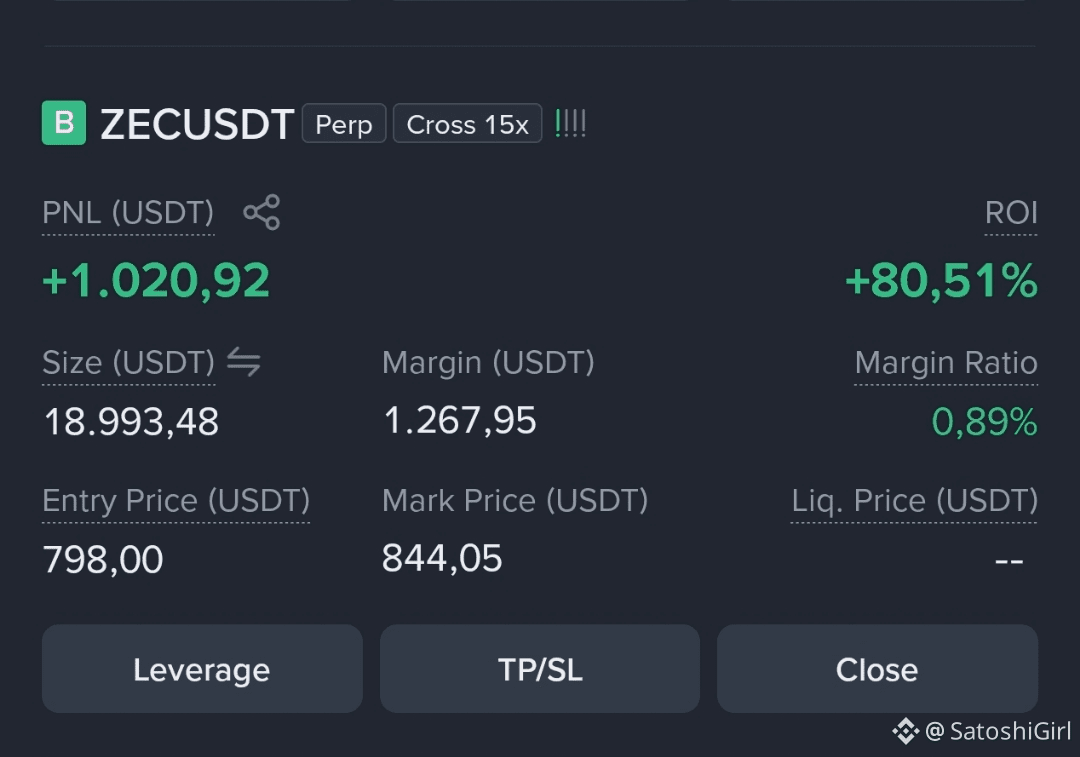Image resolution: width=1080 pixels, height=757 pixels.
Task: Open the Cross 15x margin mode tag
Action: tap(468, 124)
